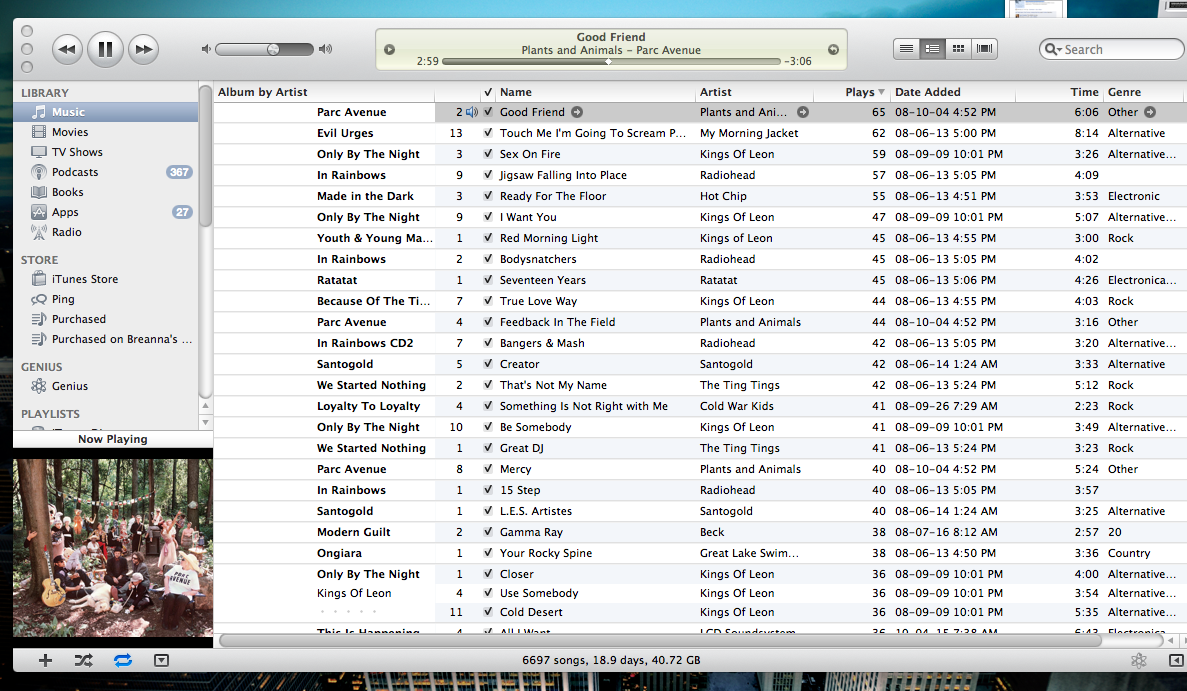Click the Genius atom icon in status bar
The image size is (1187, 691).
[x=1139, y=661]
